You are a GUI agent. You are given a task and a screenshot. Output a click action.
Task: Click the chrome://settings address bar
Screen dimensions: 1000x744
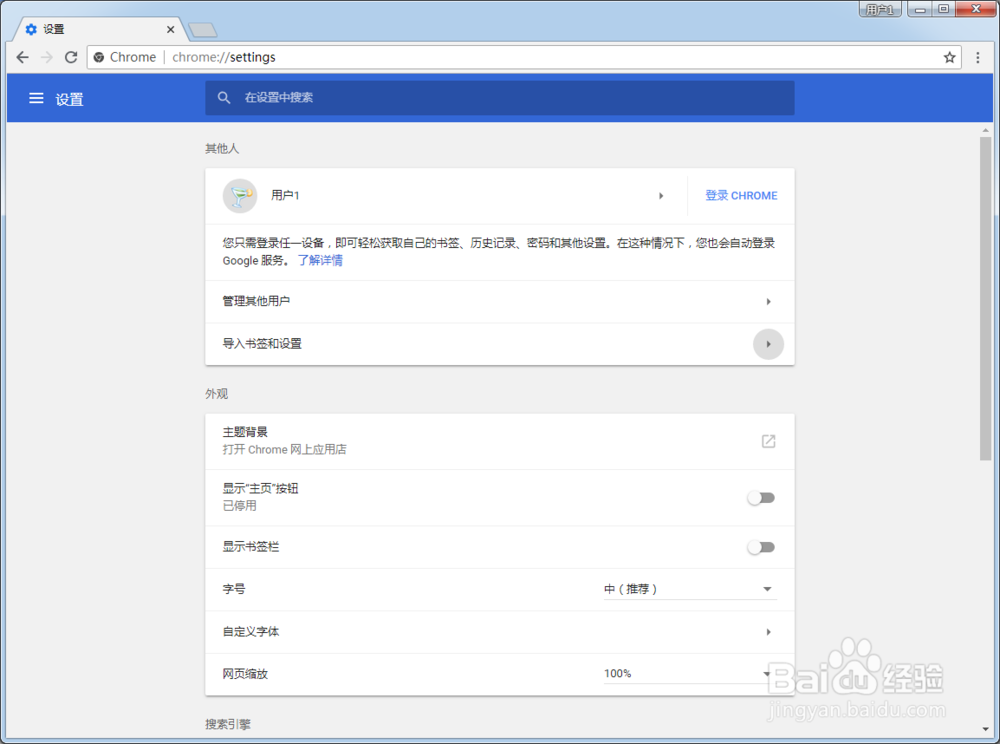point(523,57)
